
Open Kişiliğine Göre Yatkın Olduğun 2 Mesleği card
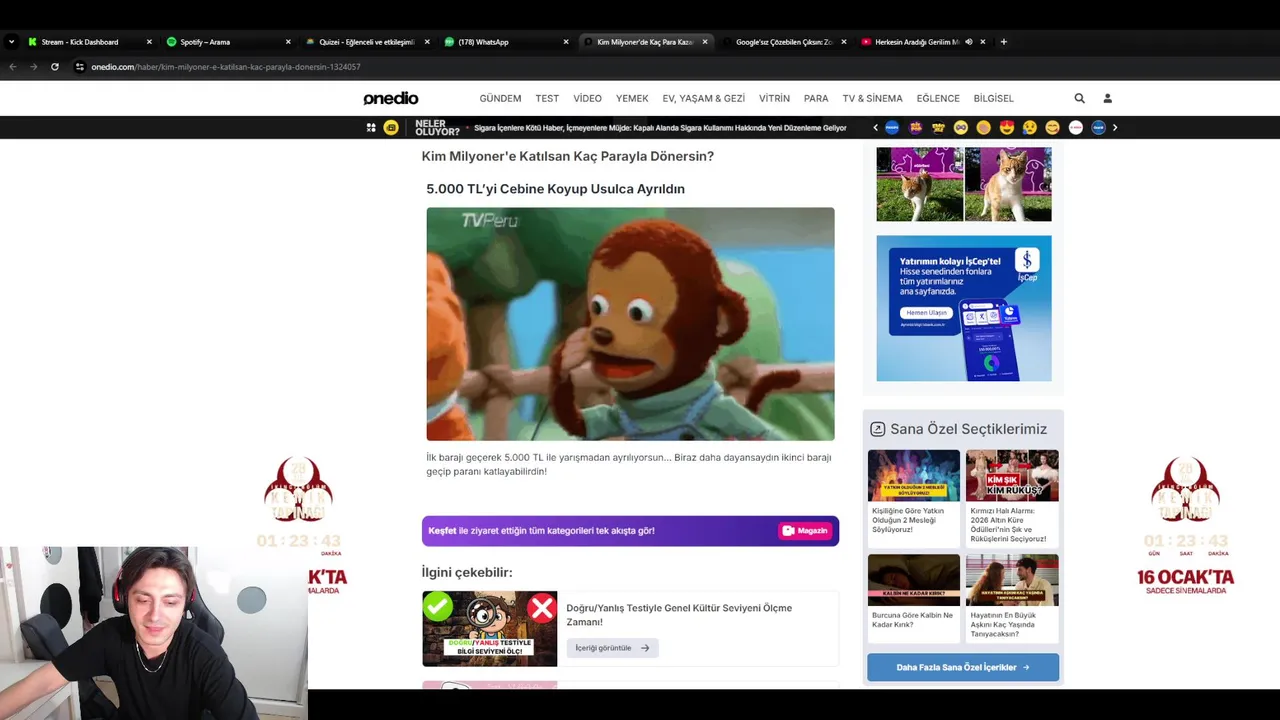pos(913,498)
